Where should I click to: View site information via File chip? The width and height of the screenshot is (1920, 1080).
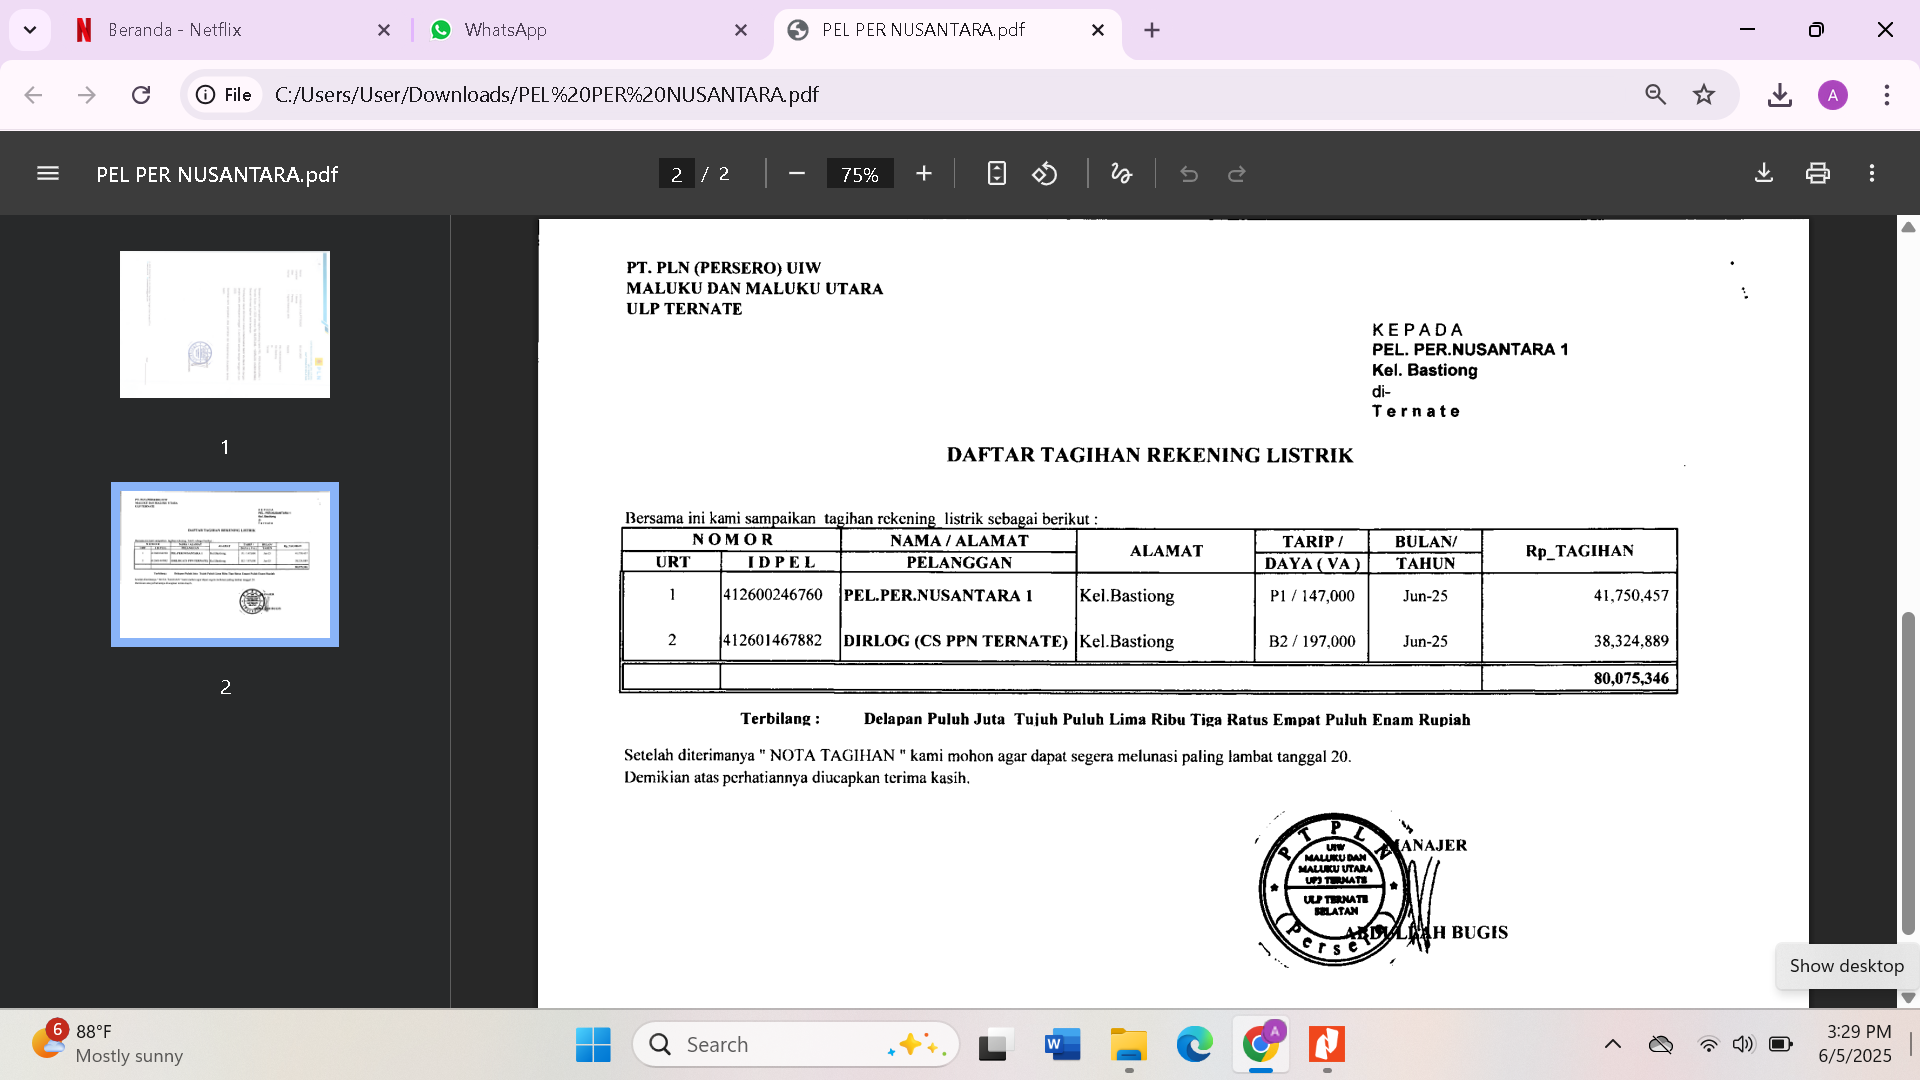click(224, 95)
